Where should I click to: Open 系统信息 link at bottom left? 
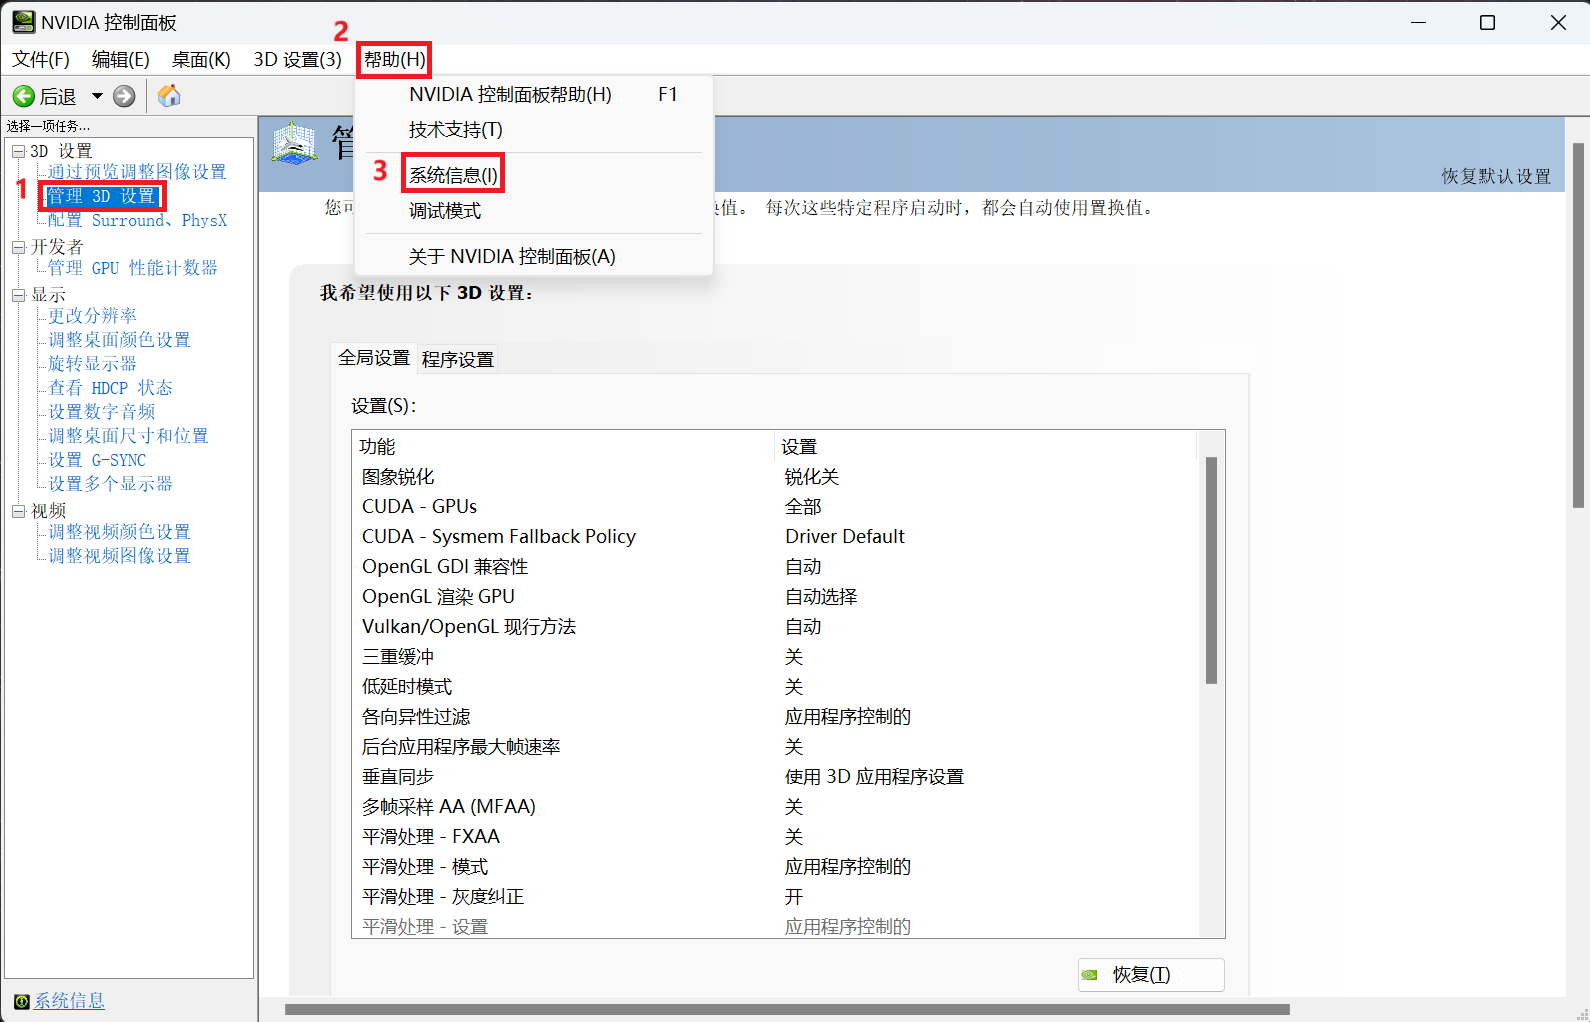coord(69,1001)
